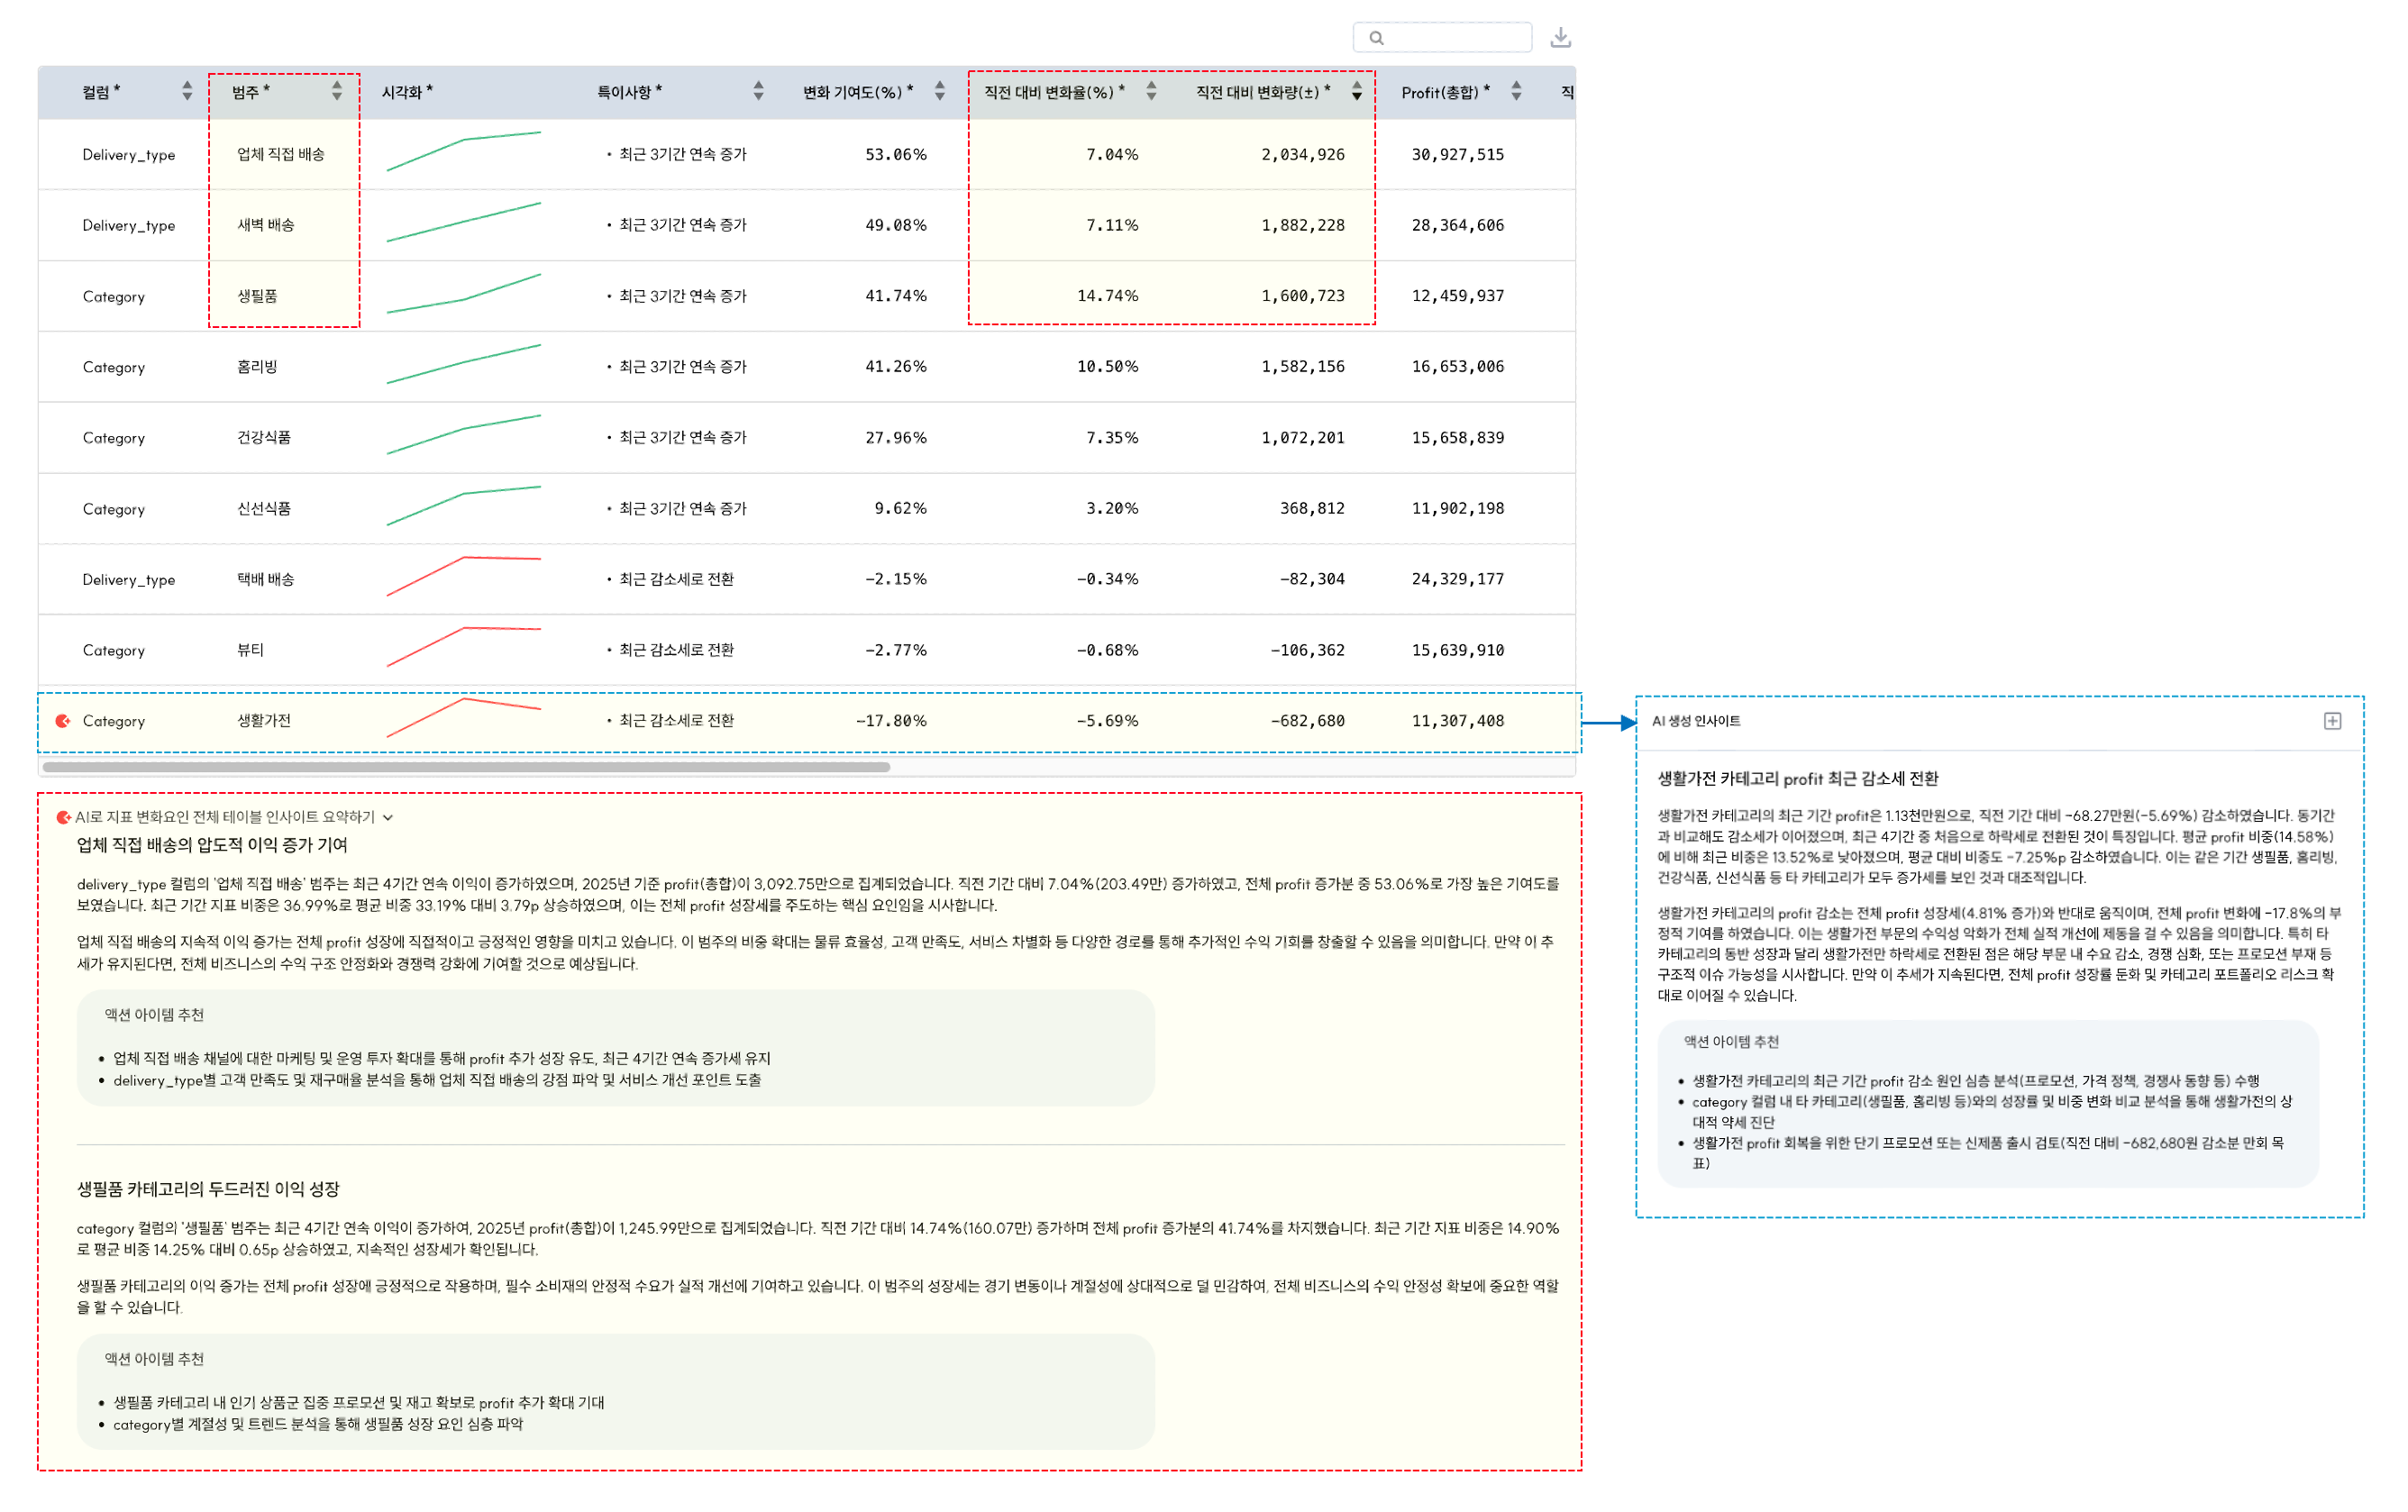Screen dimensions: 2408x1512
Task: Sort by 컬럼 column arrows
Action: click(x=187, y=91)
